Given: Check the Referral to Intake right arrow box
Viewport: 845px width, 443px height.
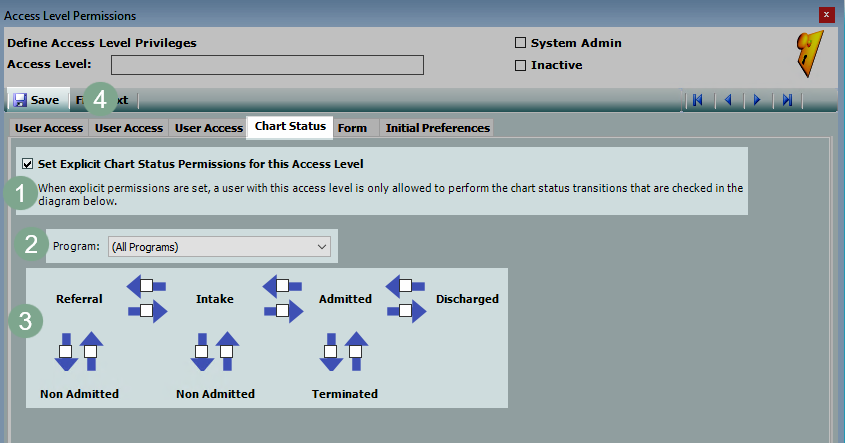Looking at the screenshot, I should (146, 311).
